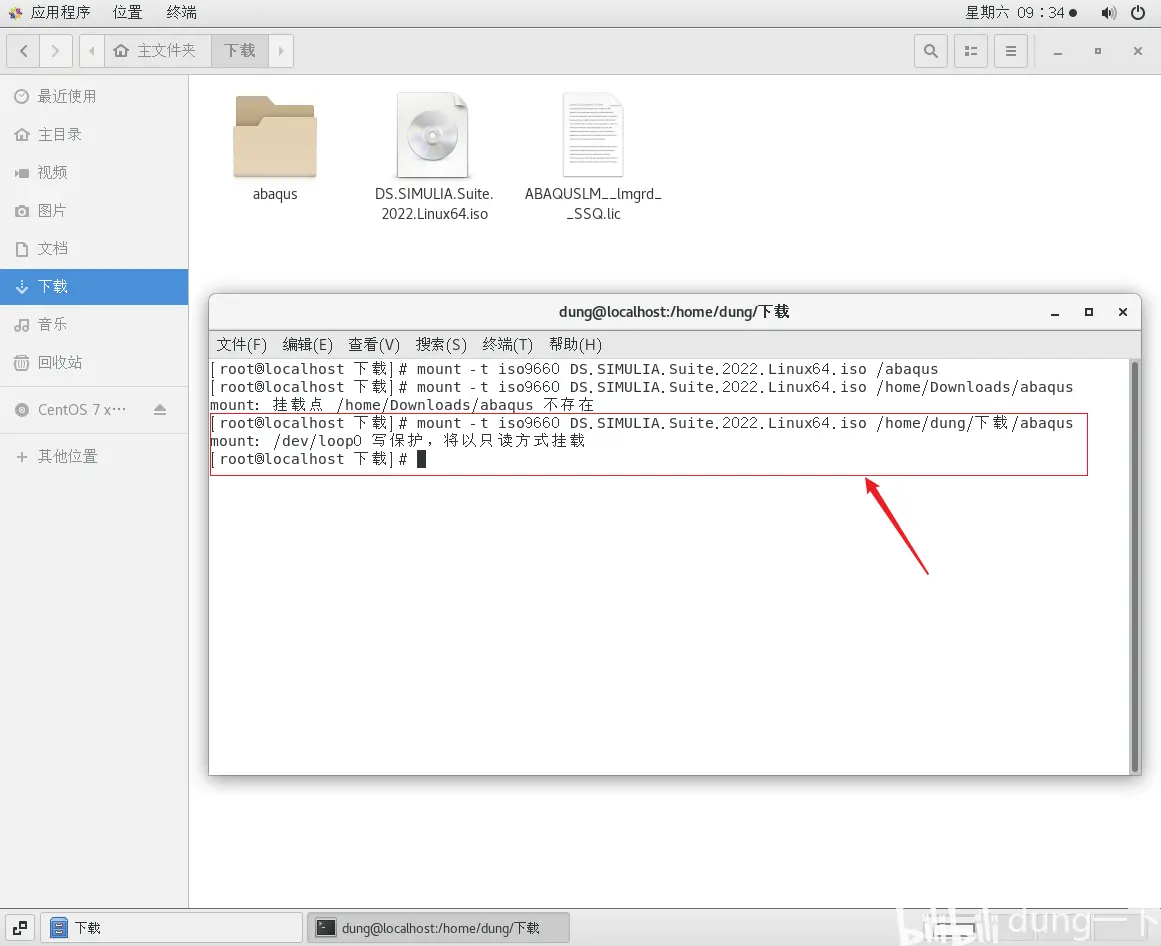Open terminal 编辑(E) menu
Screen dimensions: 1161x946
(x=307, y=345)
